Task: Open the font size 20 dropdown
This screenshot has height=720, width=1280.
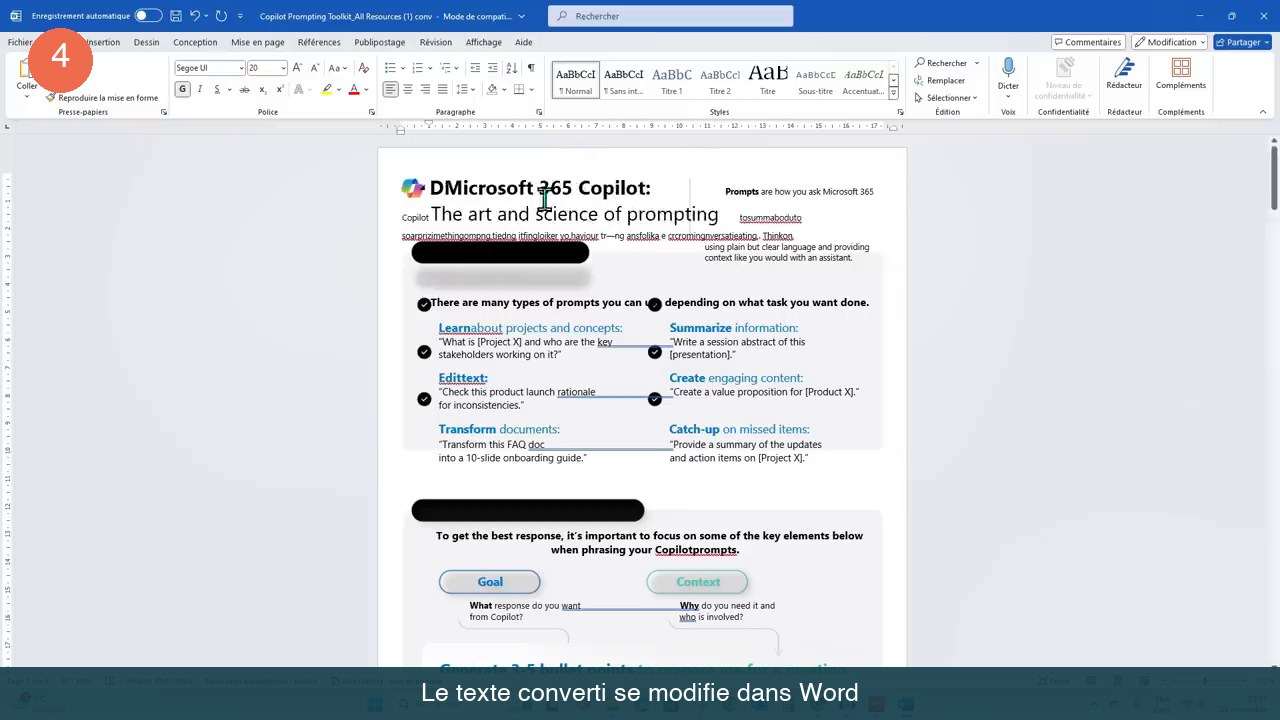Action: click(284, 68)
